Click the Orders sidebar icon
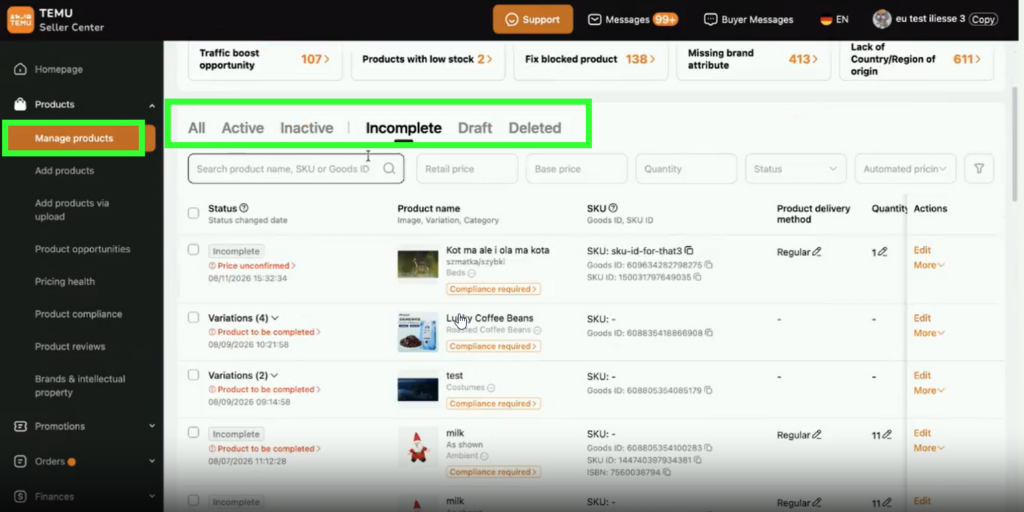 tap(20, 462)
